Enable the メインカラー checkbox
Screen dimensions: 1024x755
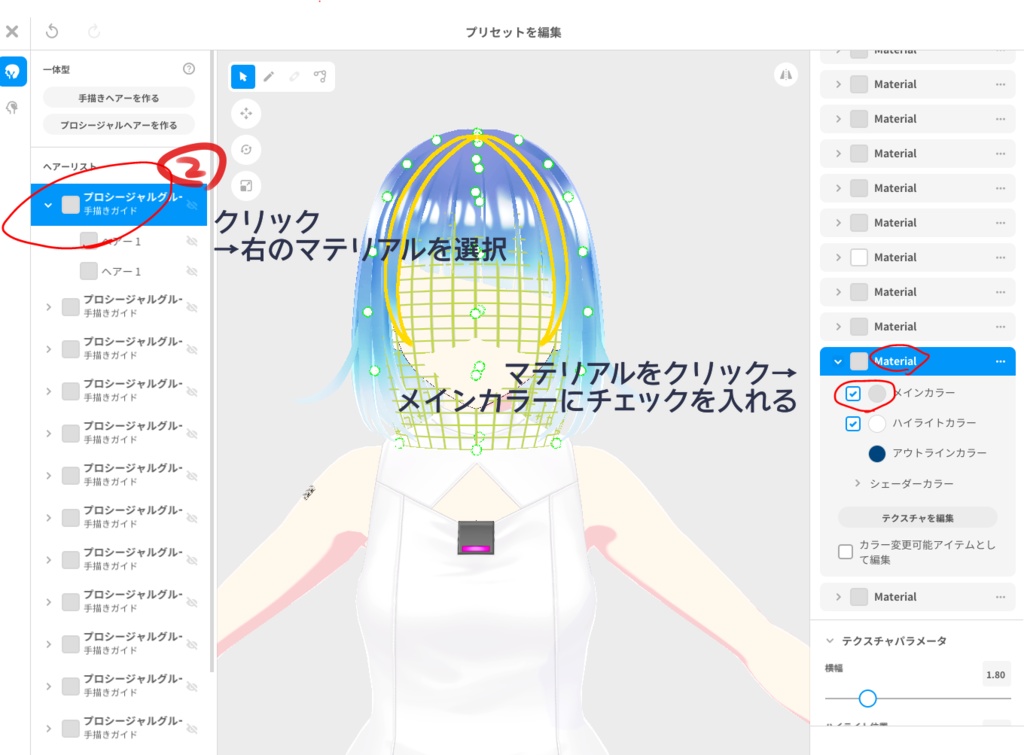(853, 394)
